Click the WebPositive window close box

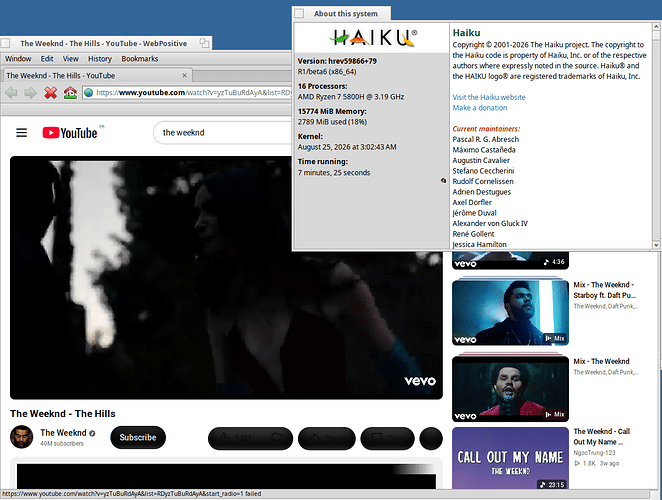[5, 43]
